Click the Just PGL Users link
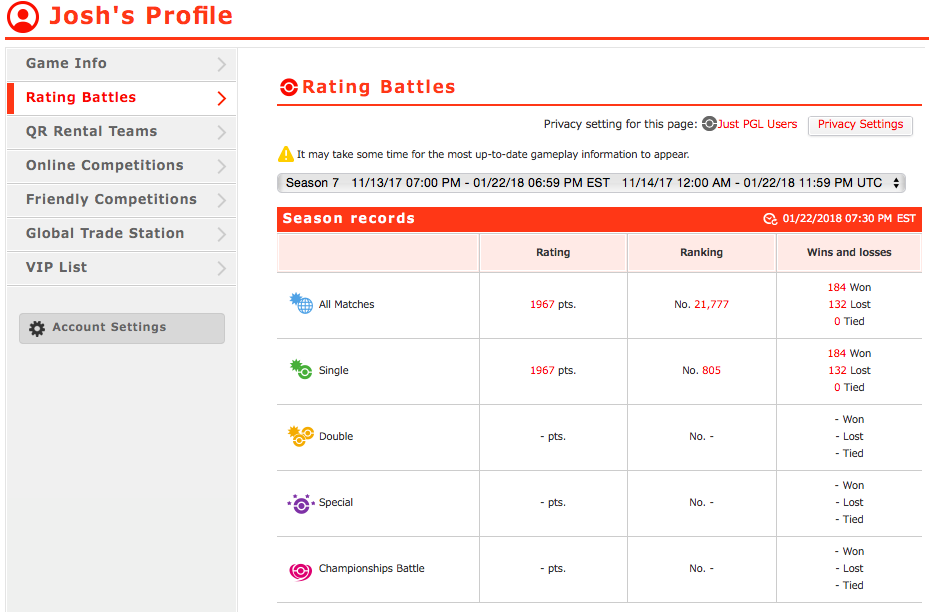 tap(757, 124)
